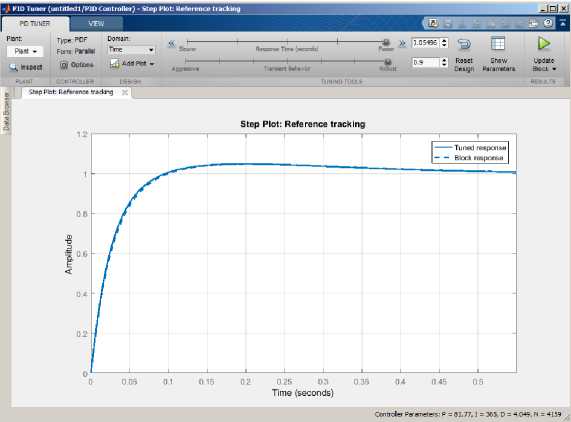The width and height of the screenshot is (571, 422).
Task: Click the response time value field
Action: [425, 43]
